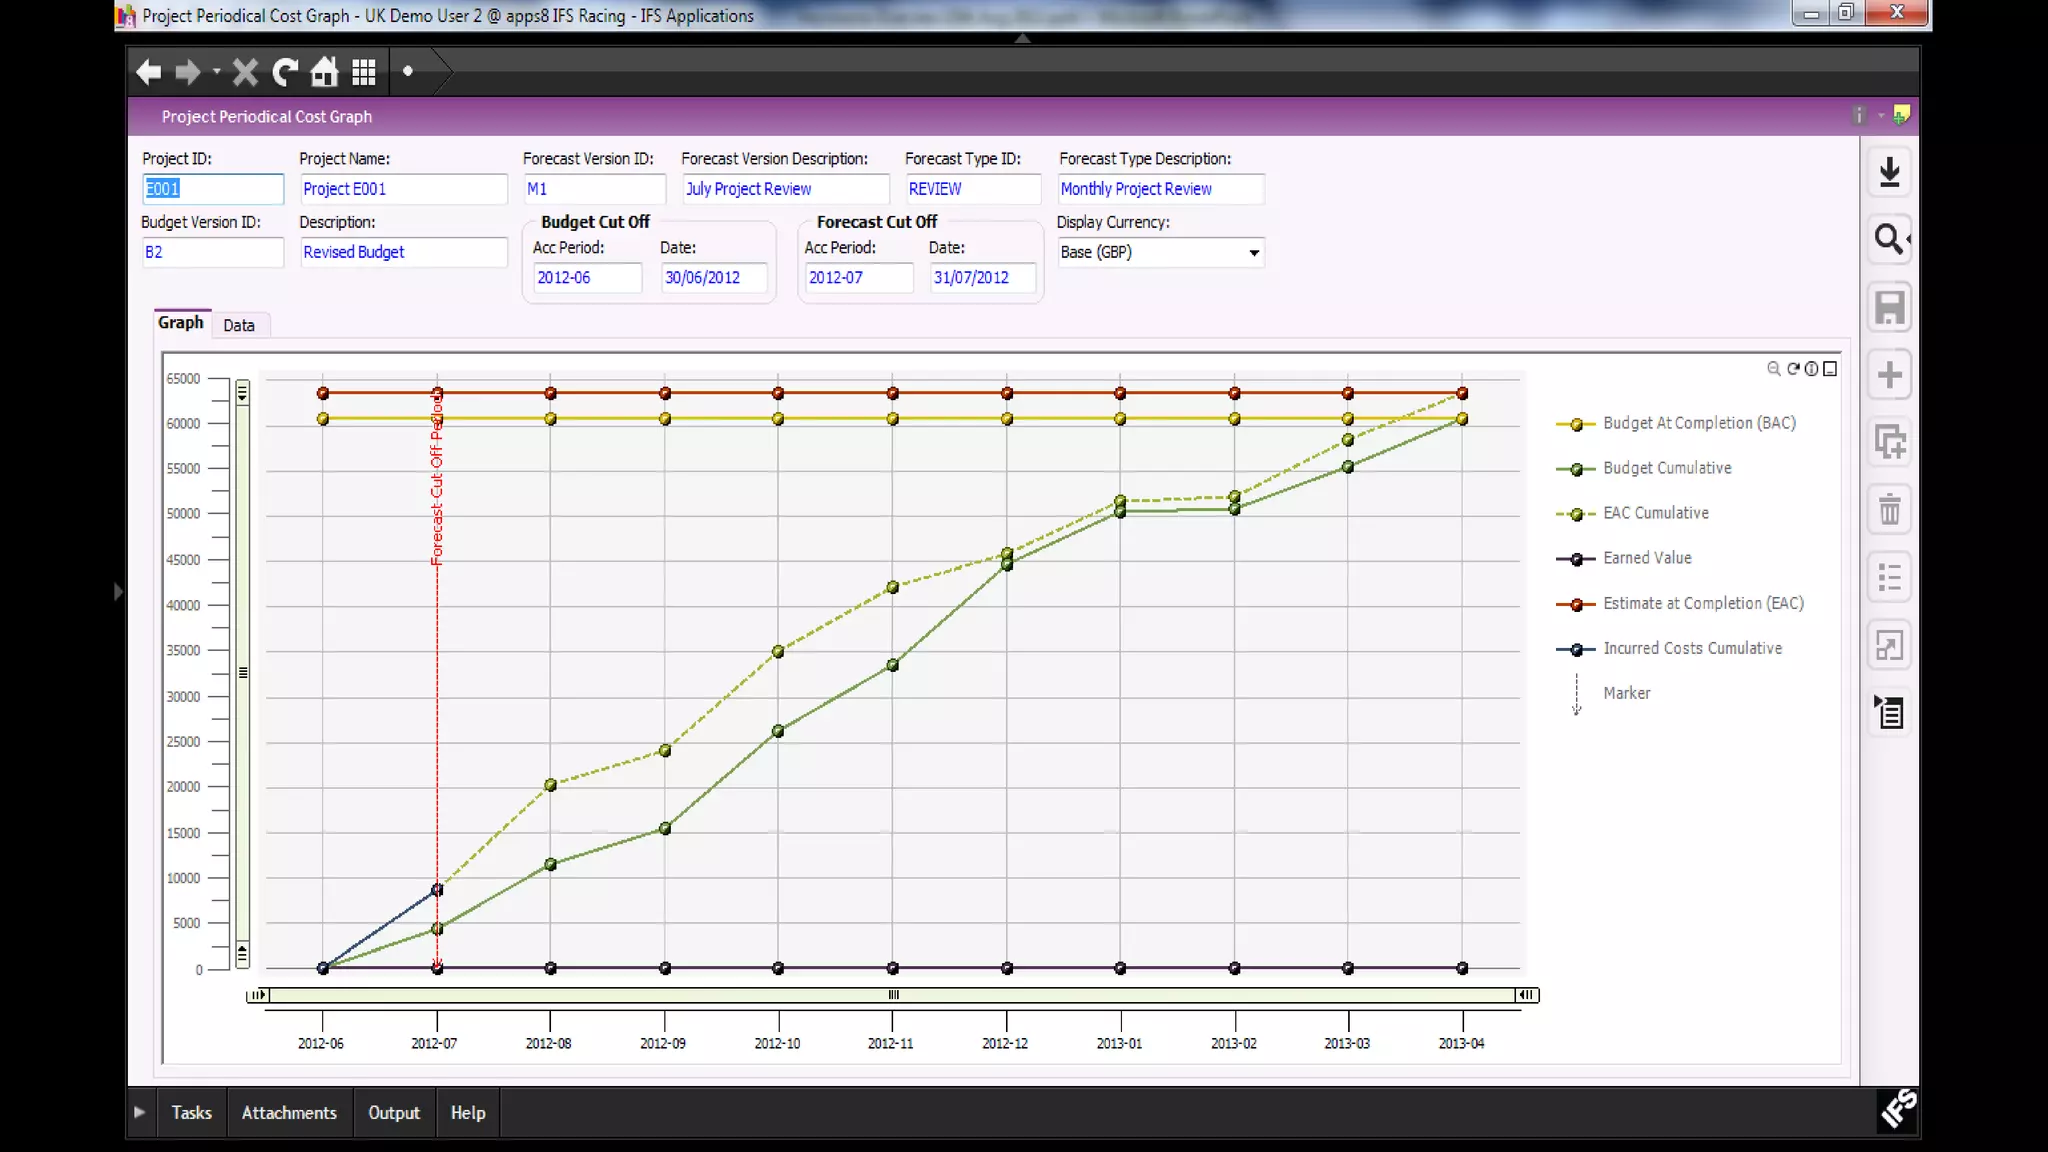Toggle EAC Cumulative series in legend
The image size is (2048, 1152).
1655,513
